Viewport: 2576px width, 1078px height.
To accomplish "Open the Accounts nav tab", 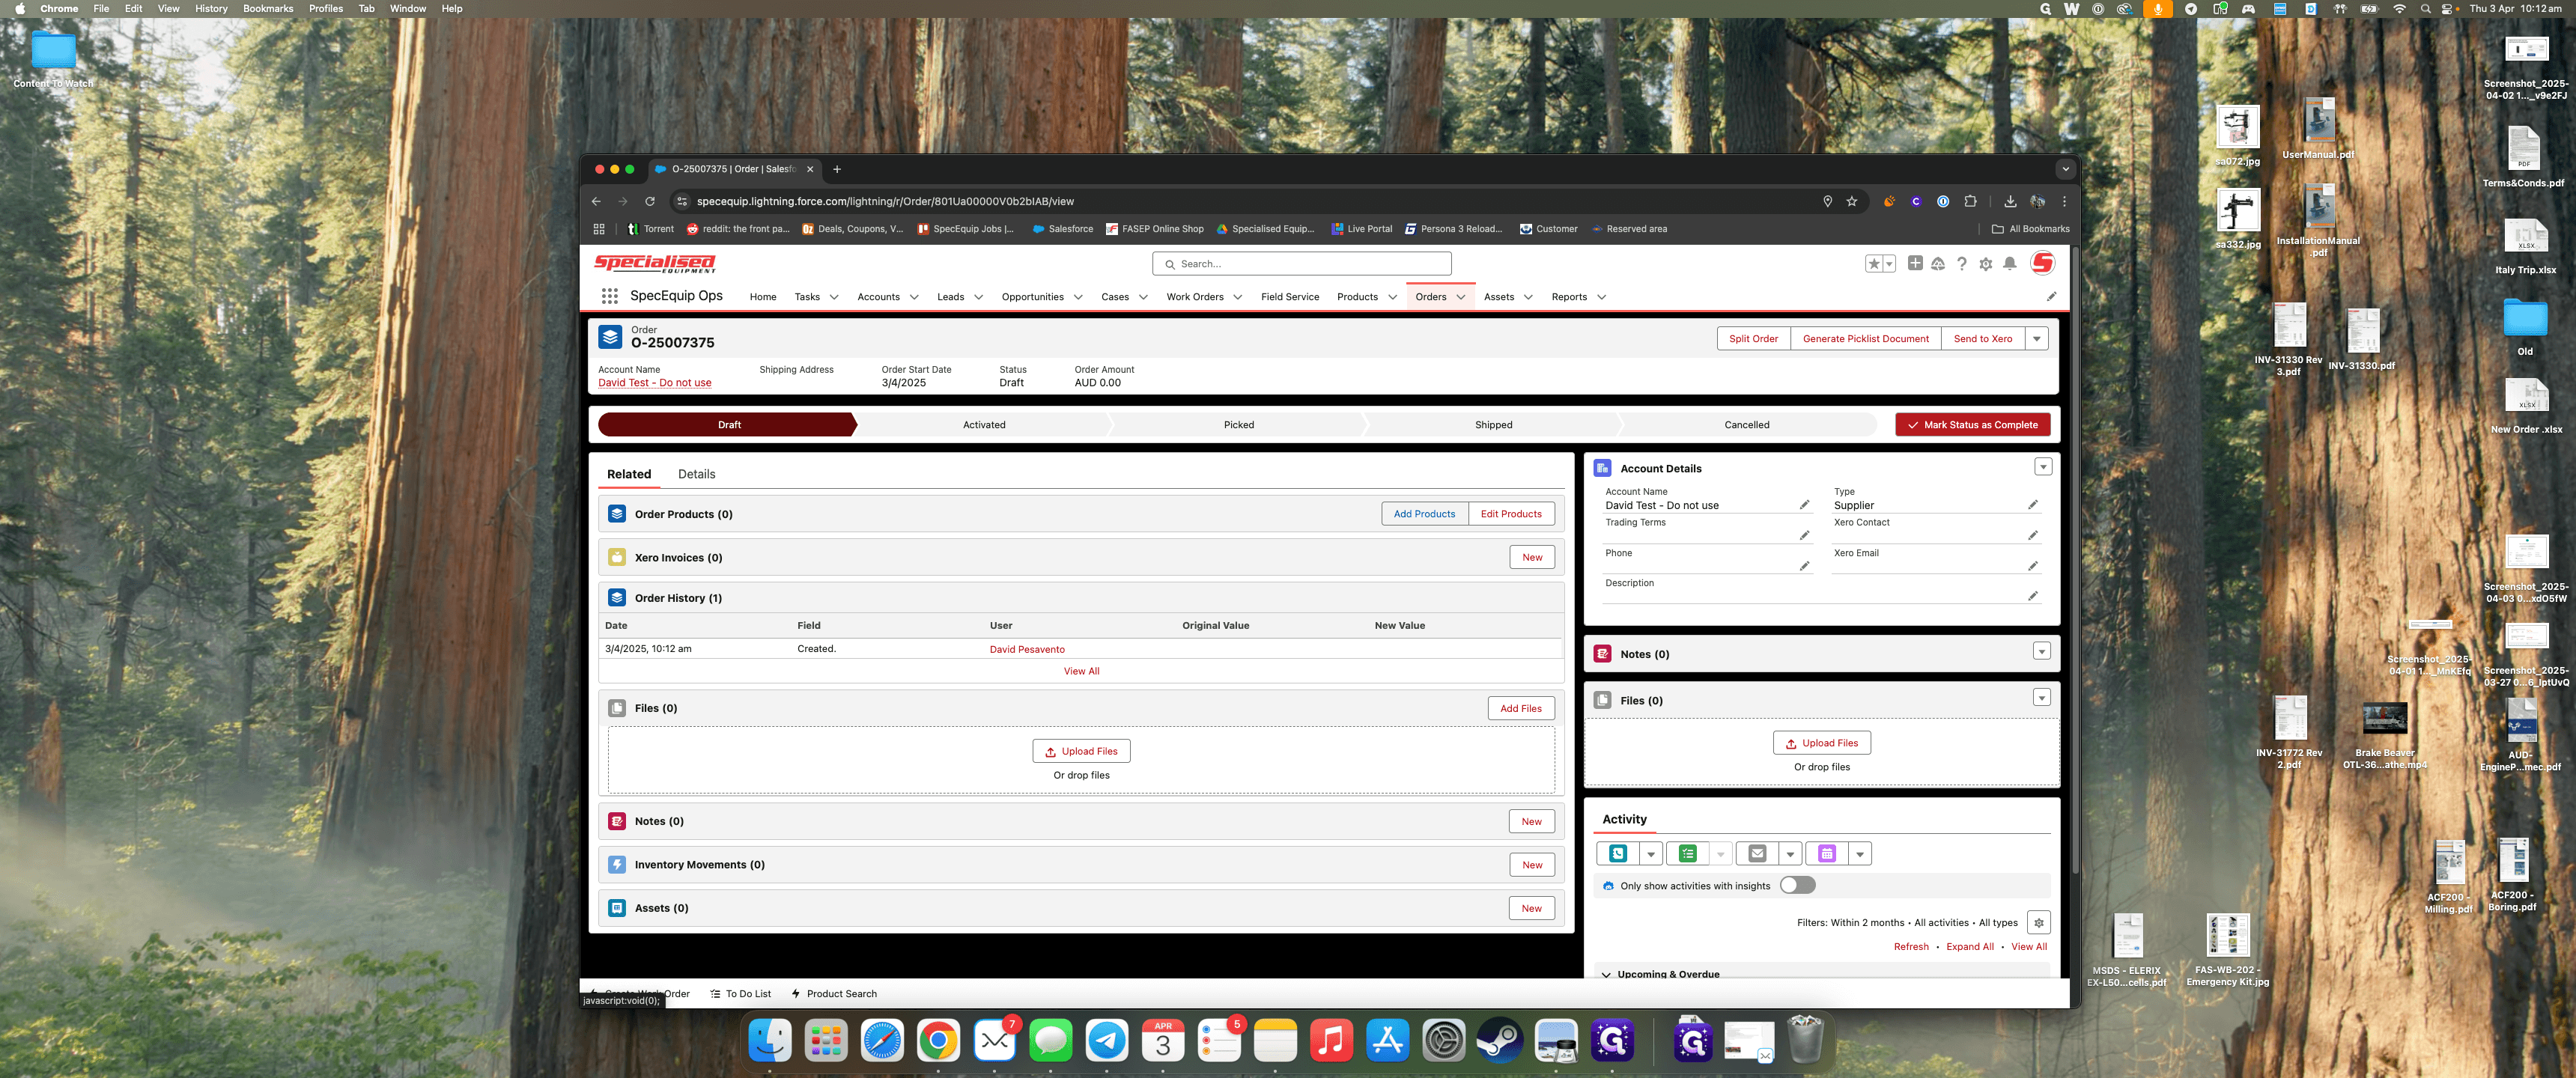I will [x=878, y=297].
